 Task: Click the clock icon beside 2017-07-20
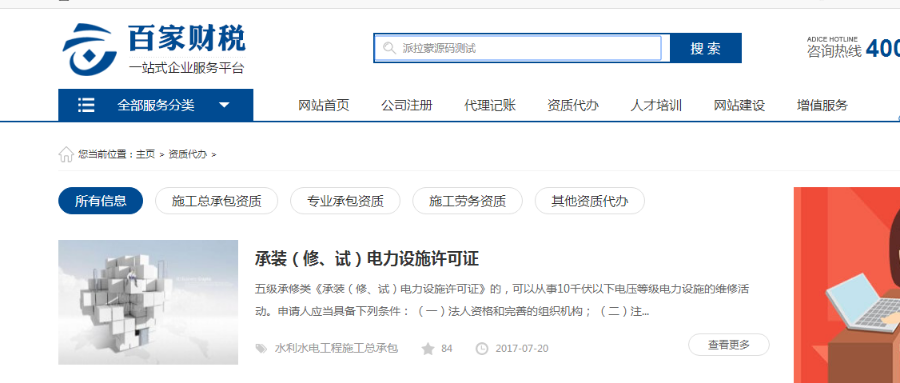(x=482, y=349)
